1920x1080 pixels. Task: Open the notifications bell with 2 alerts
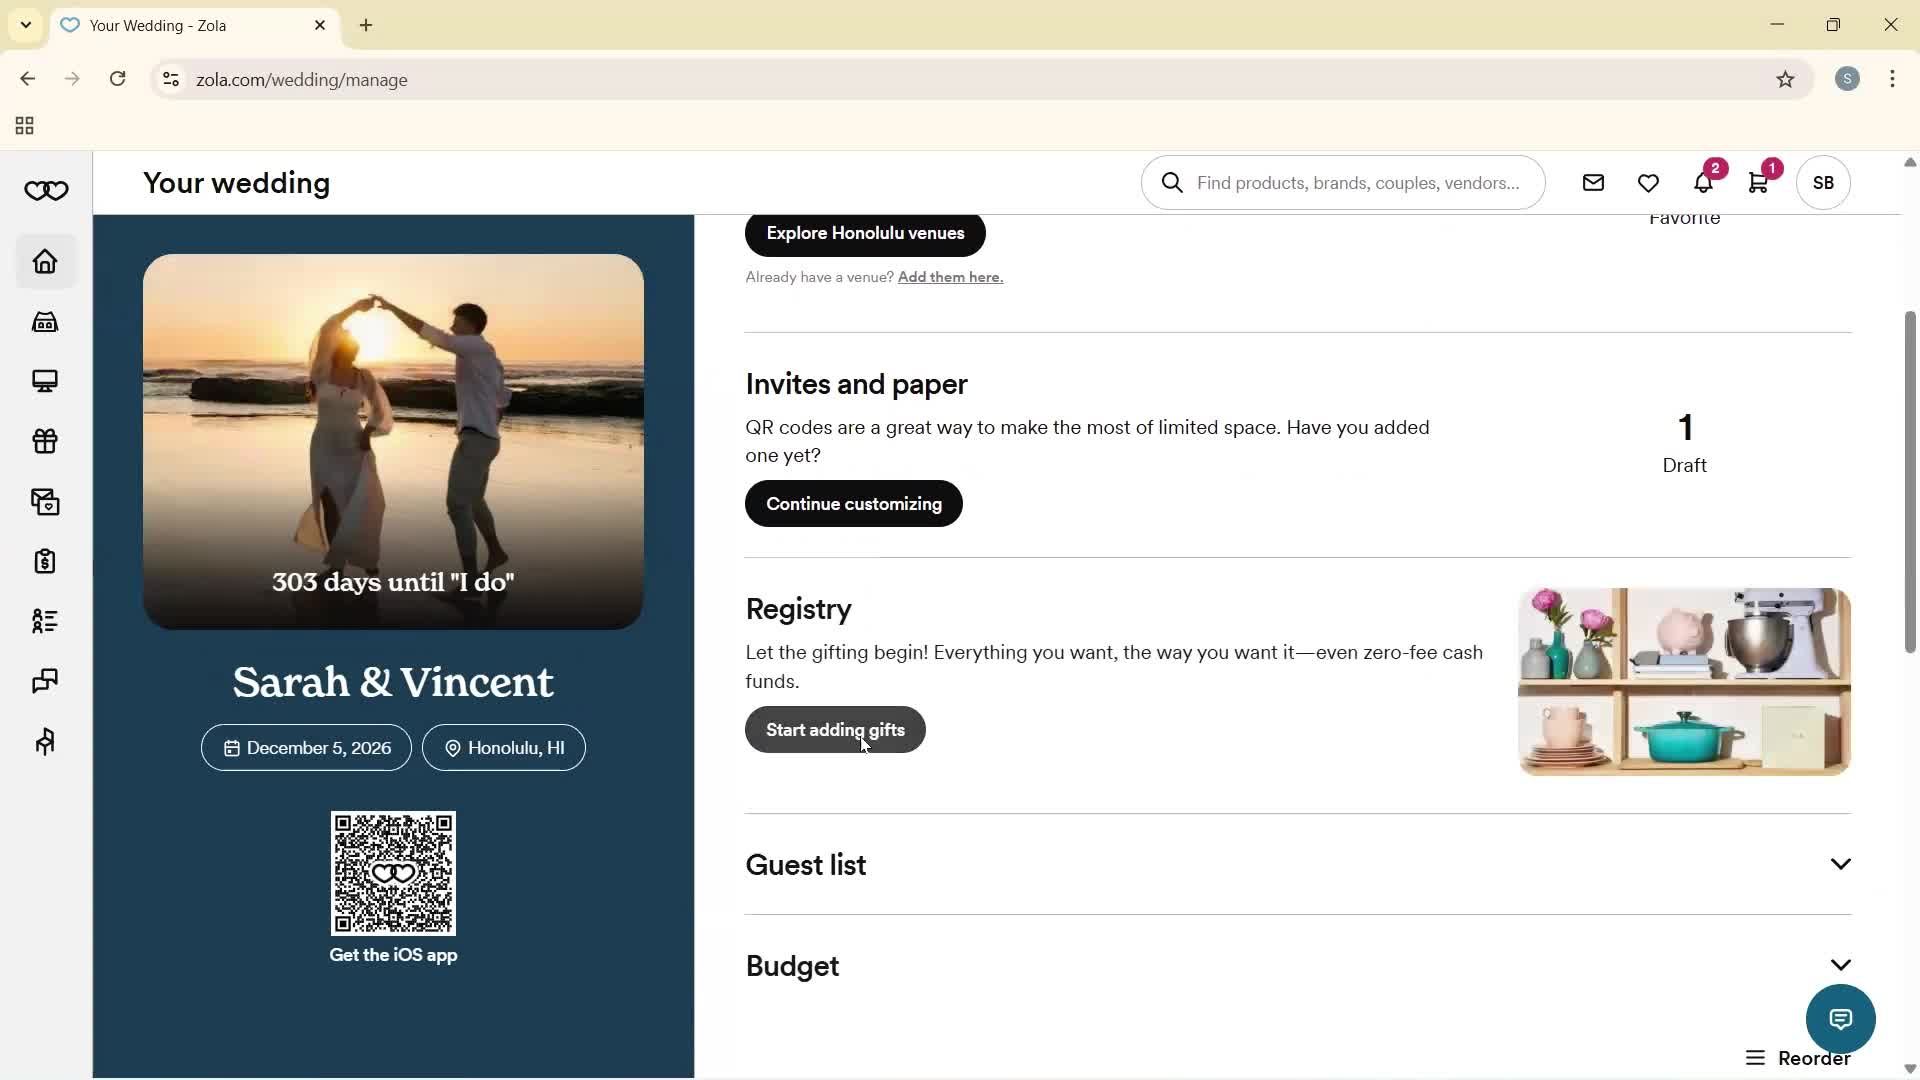[1703, 182]
